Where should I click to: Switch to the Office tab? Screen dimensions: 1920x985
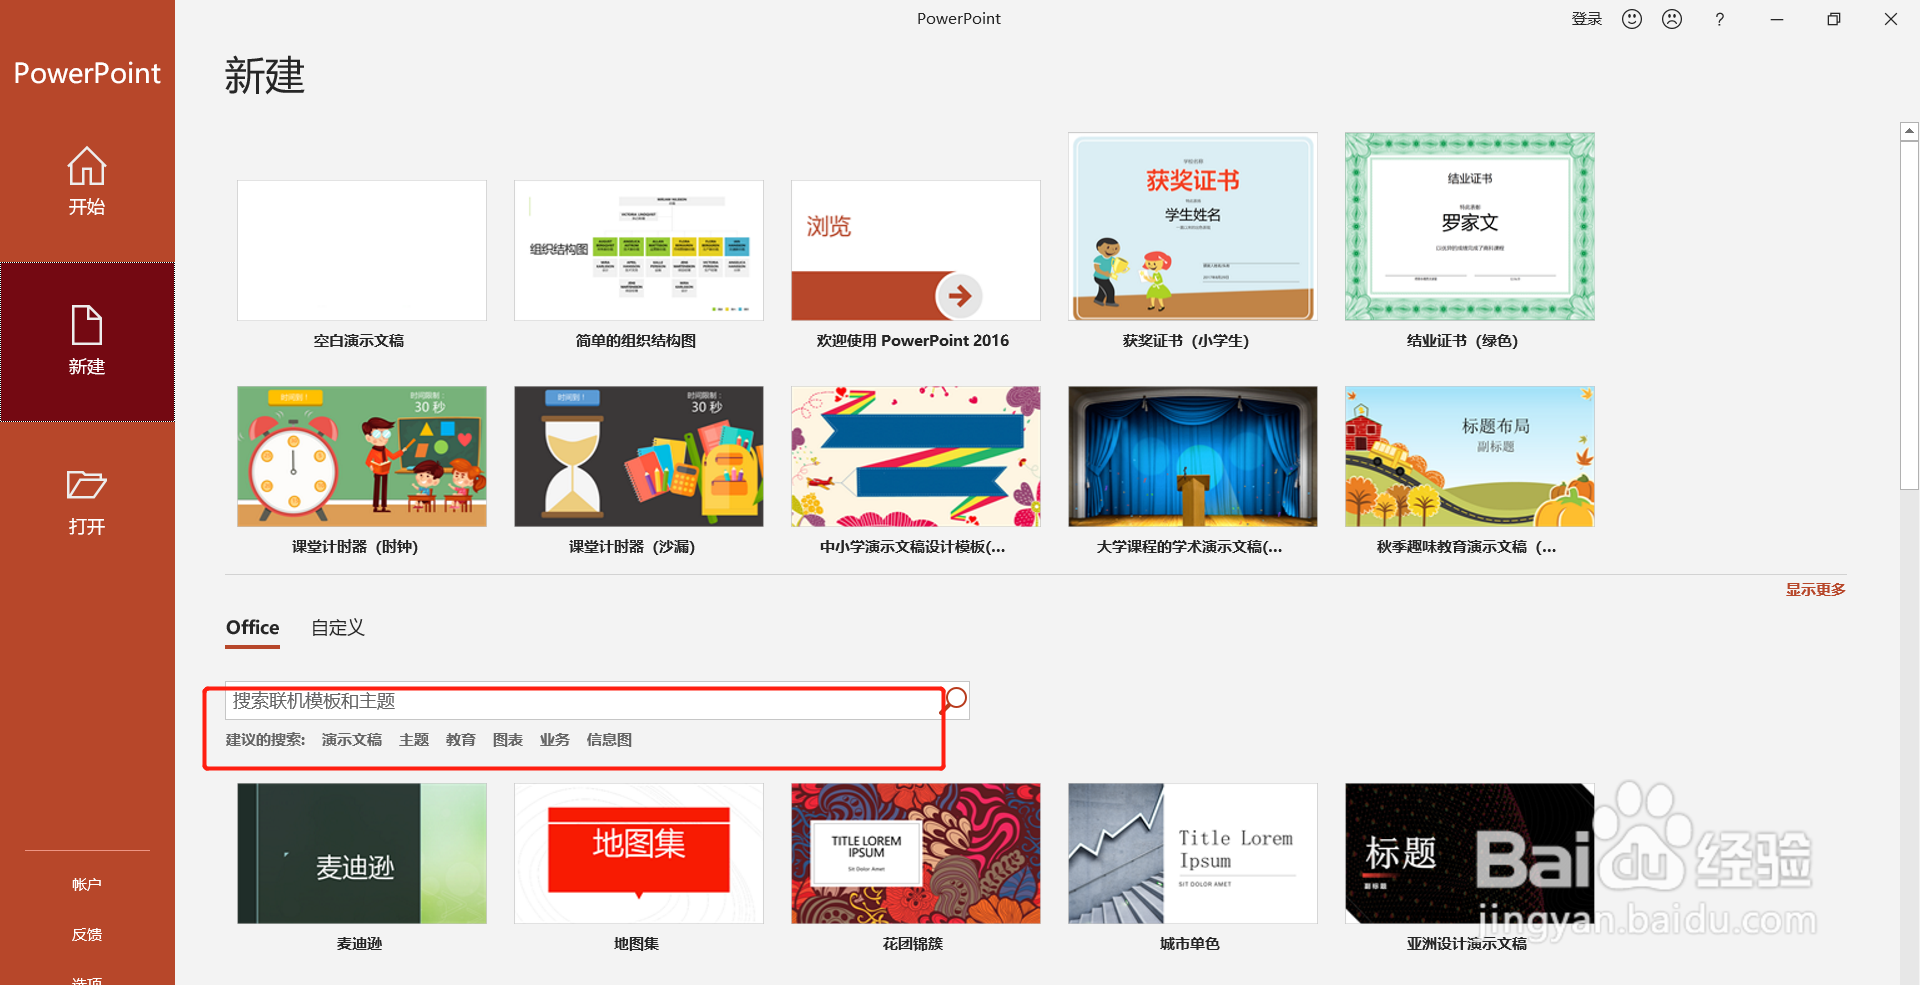(x=252, y=628)
